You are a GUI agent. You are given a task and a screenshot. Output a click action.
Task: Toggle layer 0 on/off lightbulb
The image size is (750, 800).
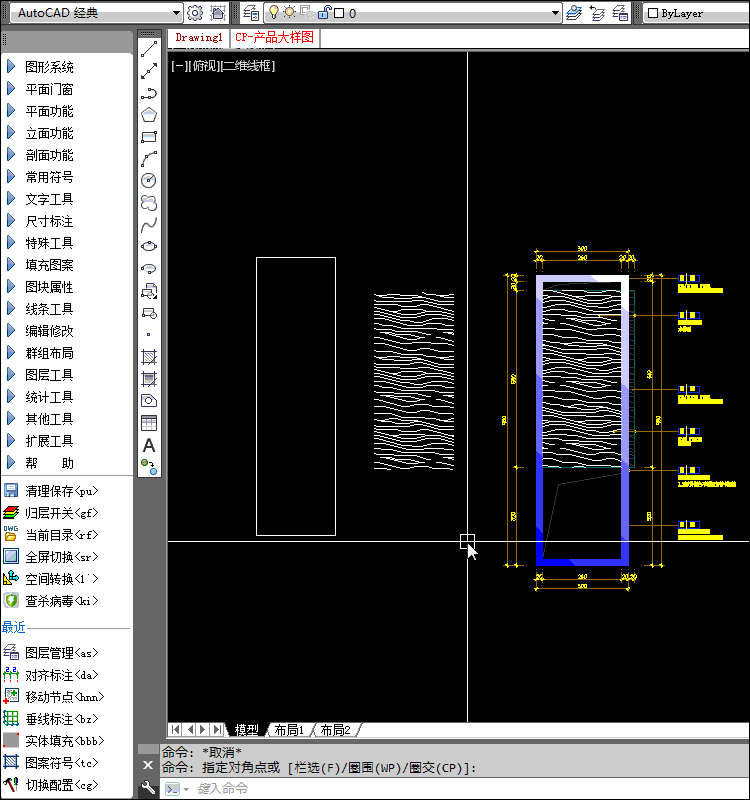(x=273, y=13)
